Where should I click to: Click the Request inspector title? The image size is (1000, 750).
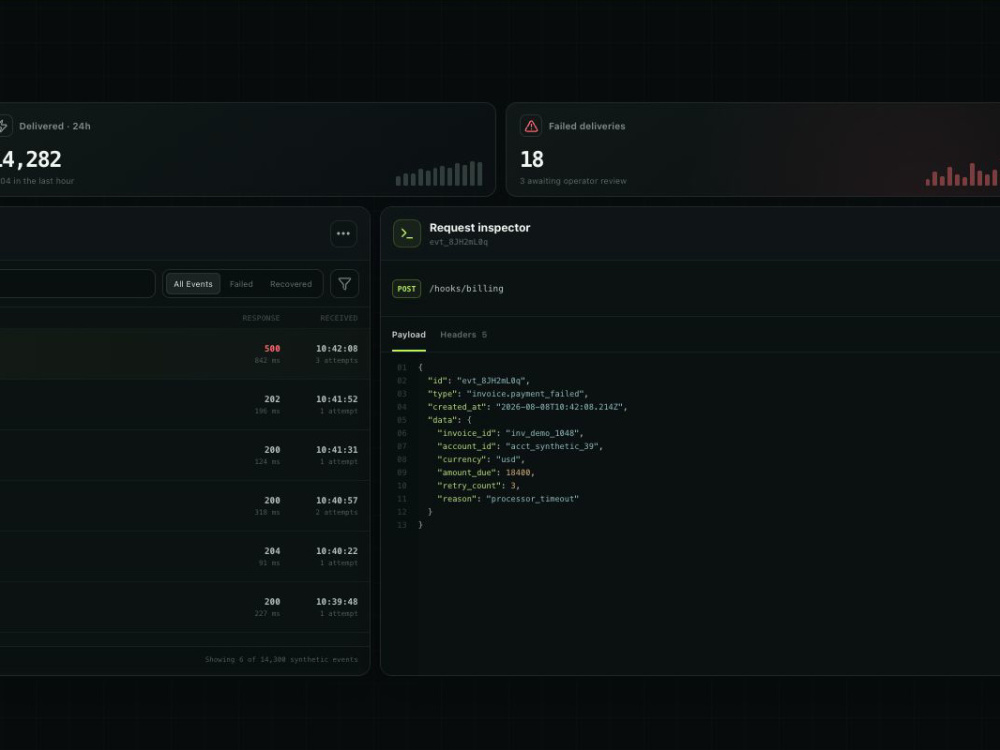point(480,228)
